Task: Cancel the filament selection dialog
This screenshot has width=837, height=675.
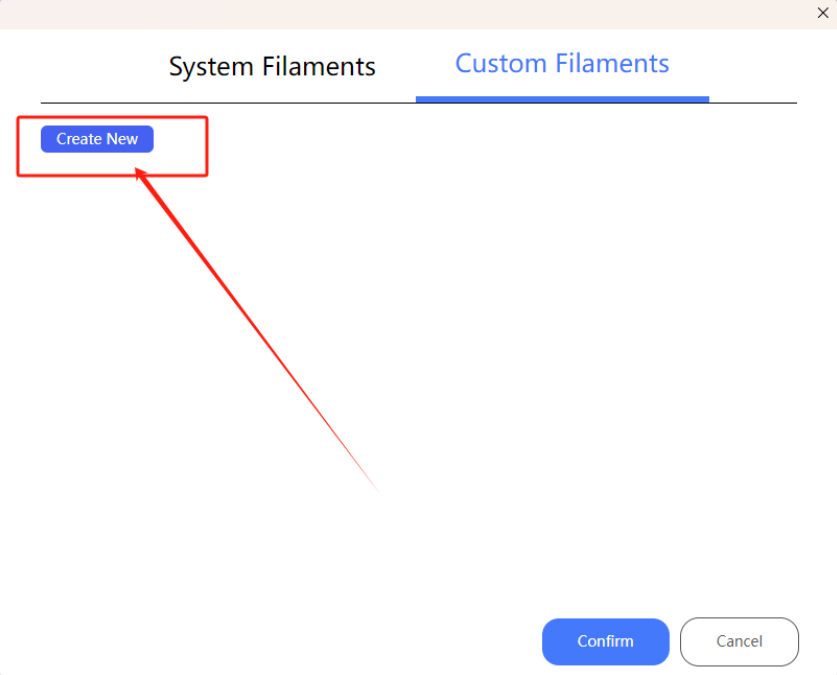Action: 739,641
